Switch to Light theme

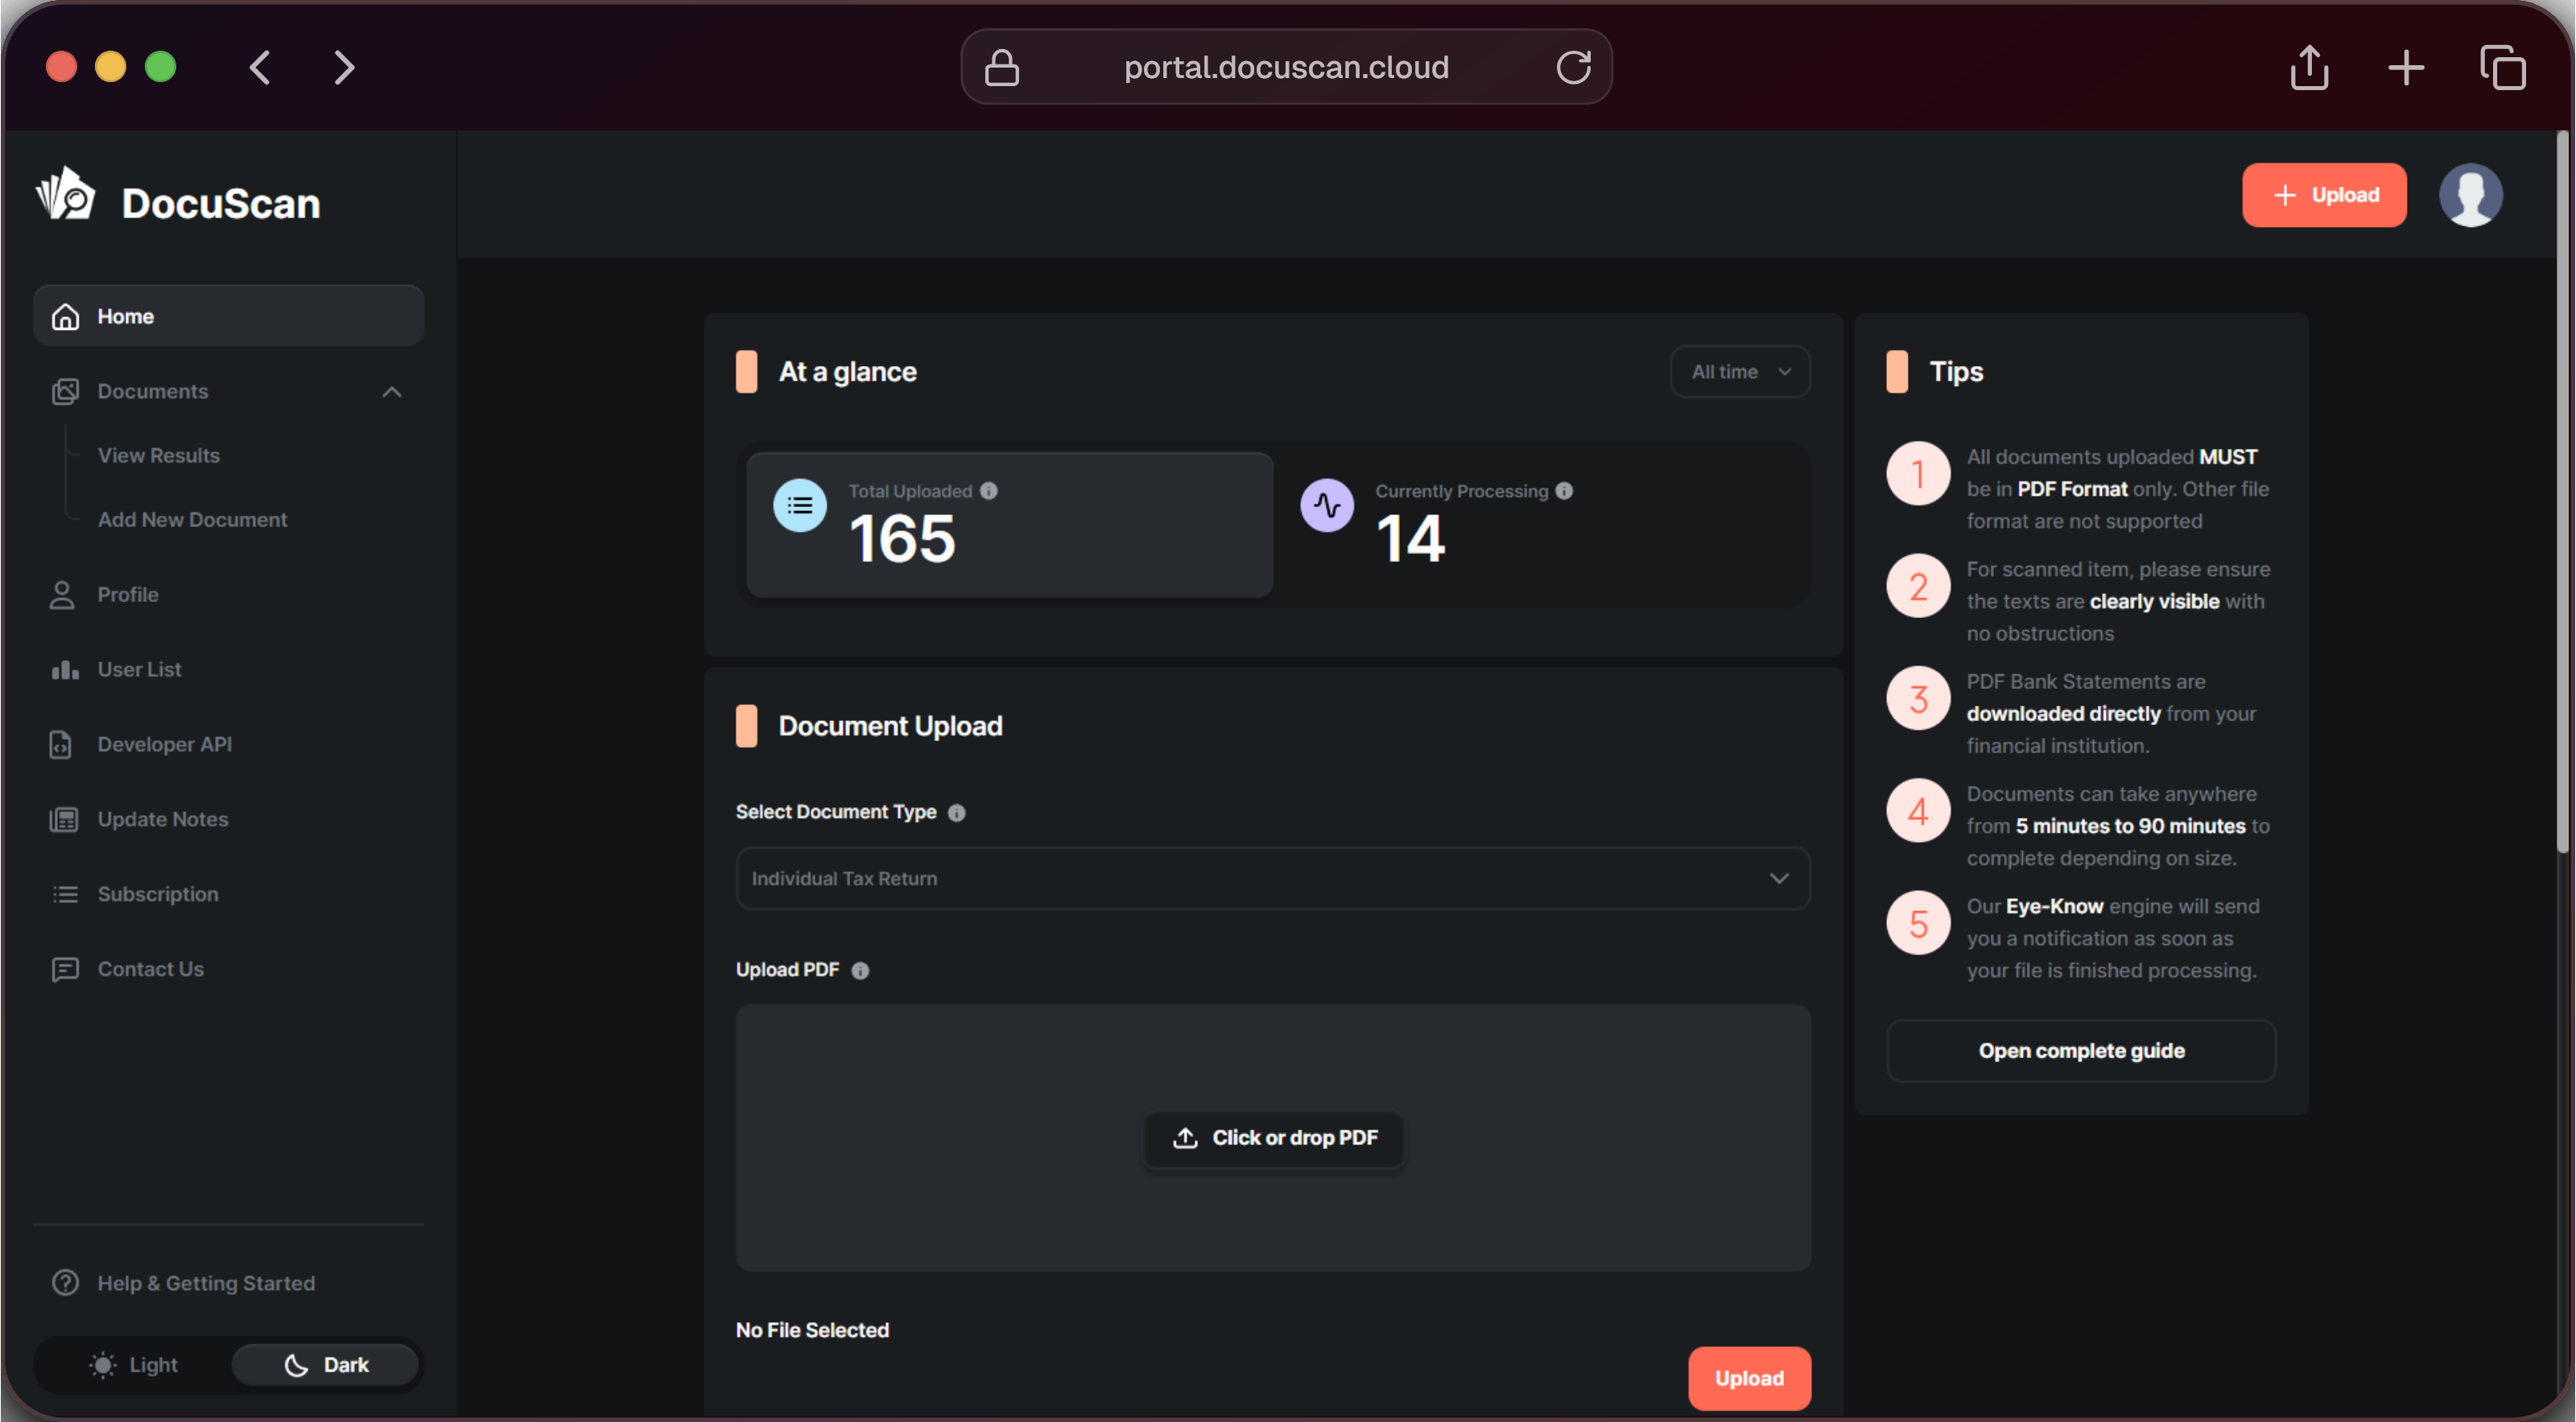134,1365
